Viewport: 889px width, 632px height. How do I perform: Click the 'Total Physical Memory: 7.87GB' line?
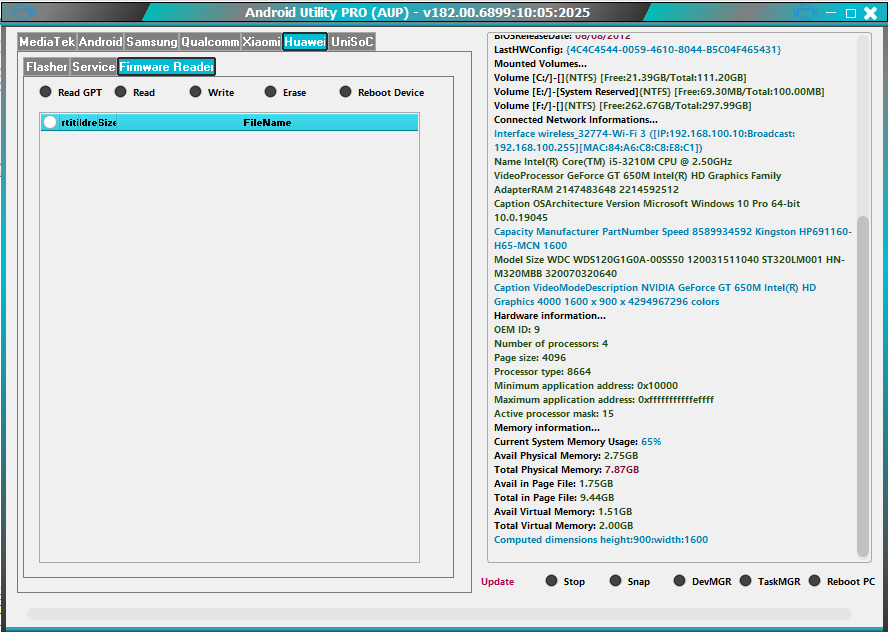pyautogui.click(x=566, y=469)
